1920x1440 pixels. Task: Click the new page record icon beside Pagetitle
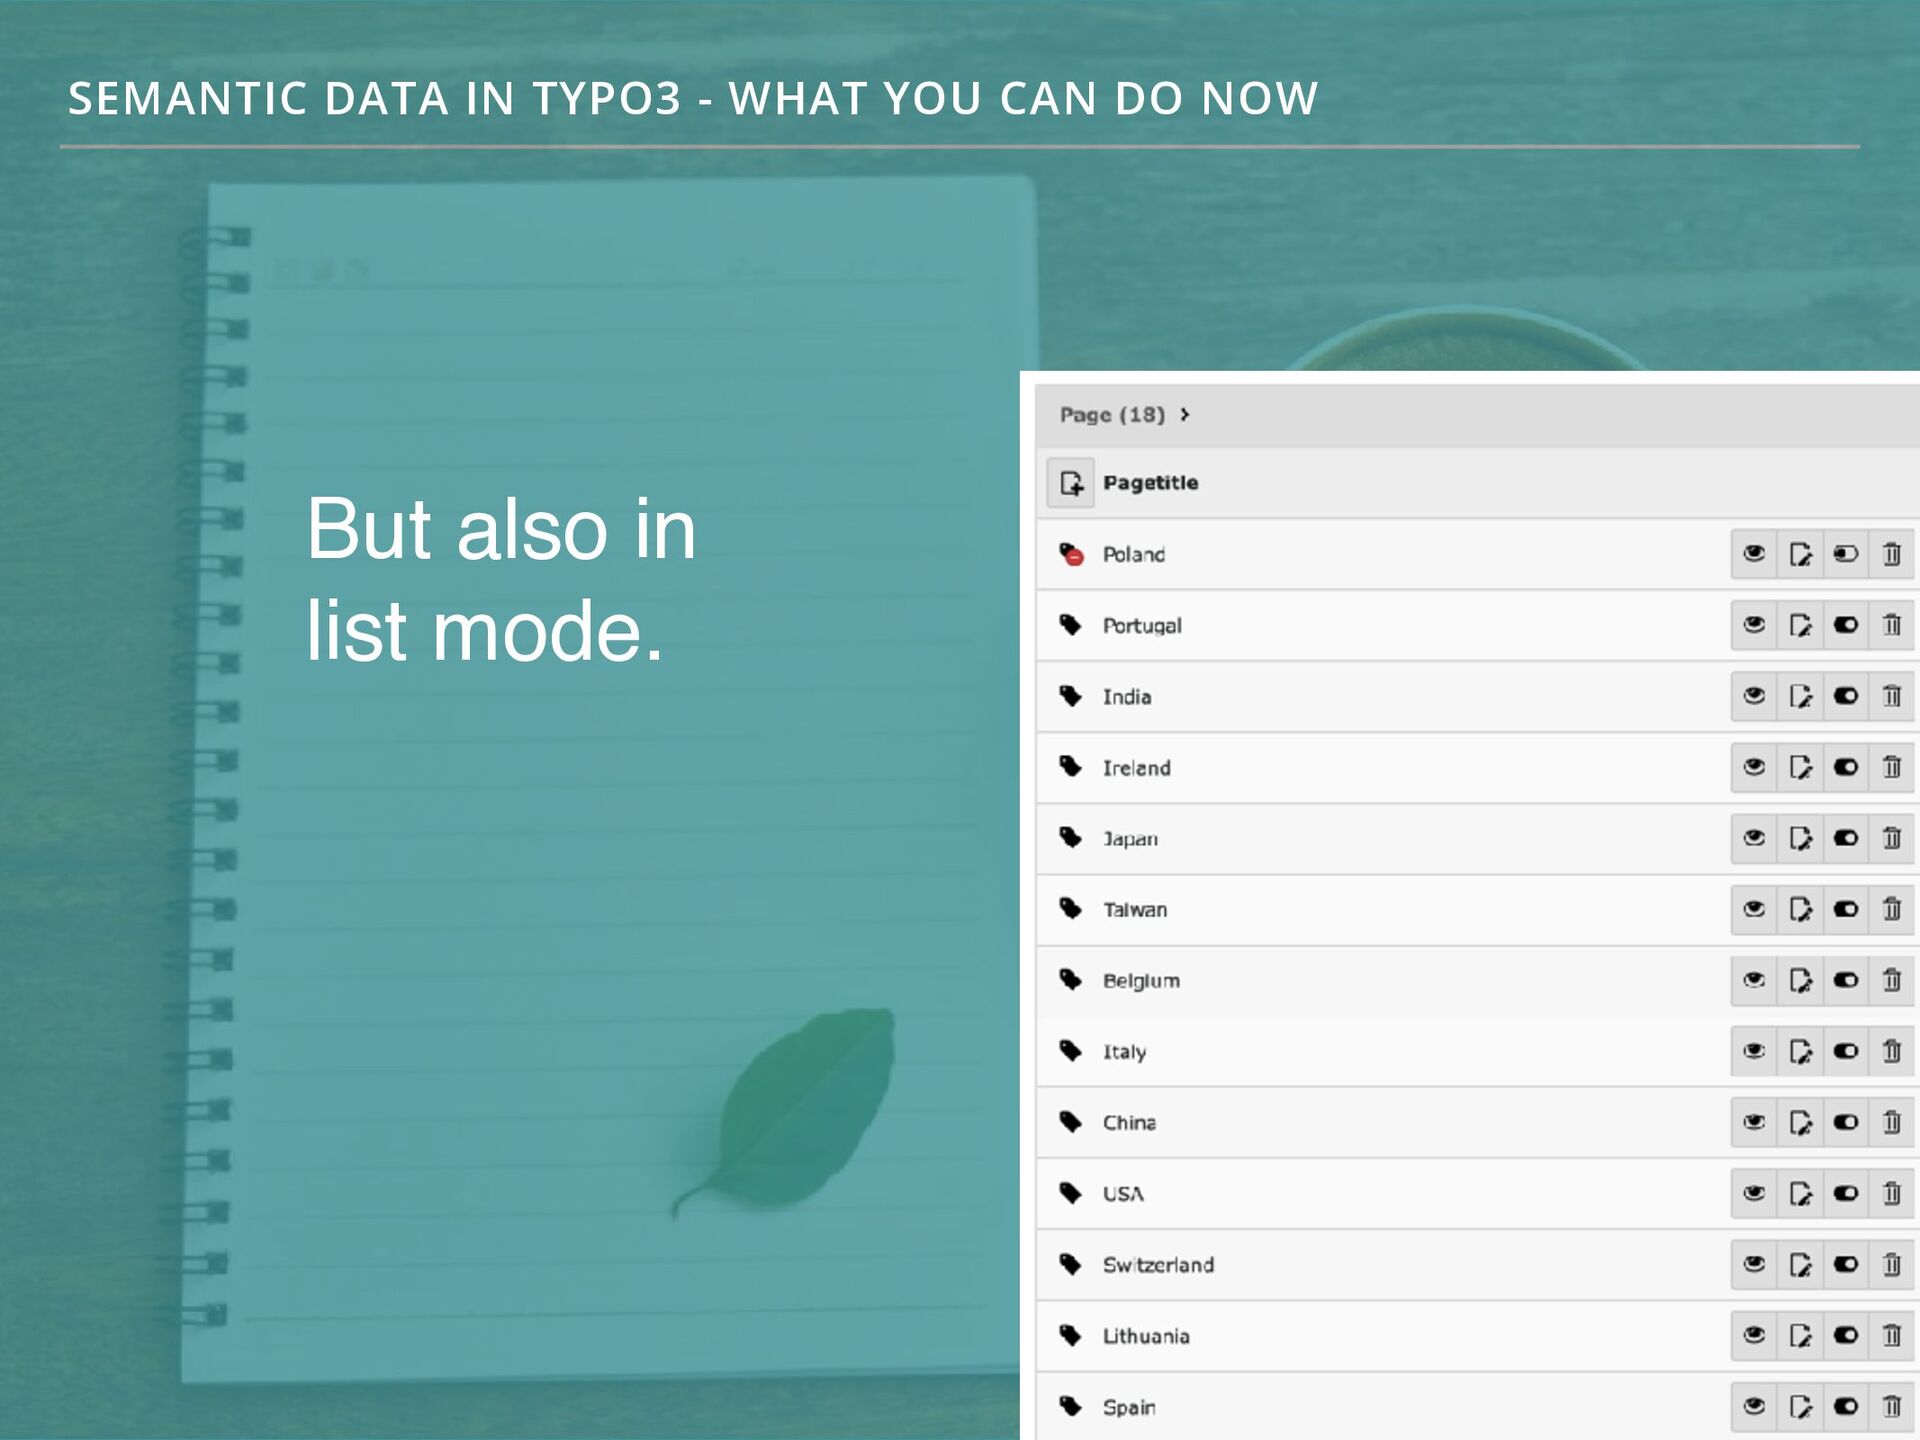tap(1071, 483)
